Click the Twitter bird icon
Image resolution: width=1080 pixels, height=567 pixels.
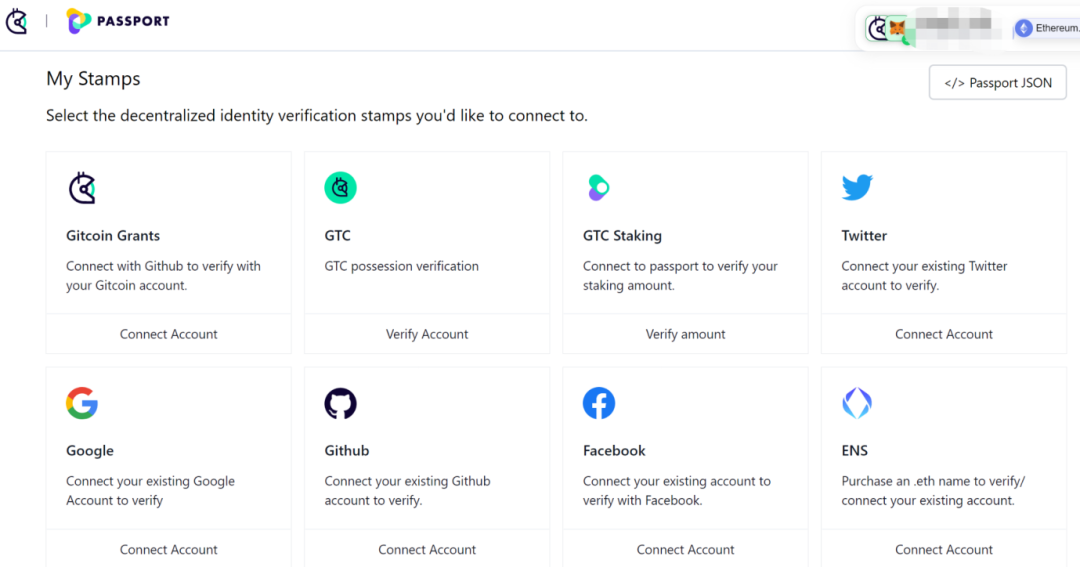[857, 187]
